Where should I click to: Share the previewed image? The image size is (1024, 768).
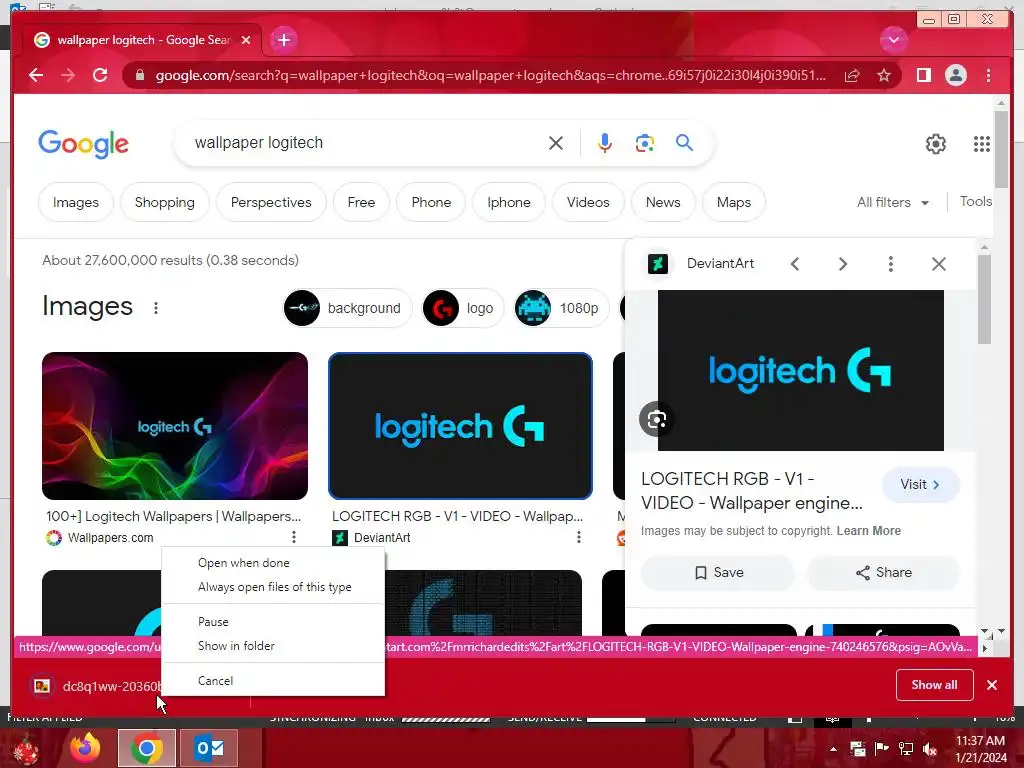[x=883, y=573]
